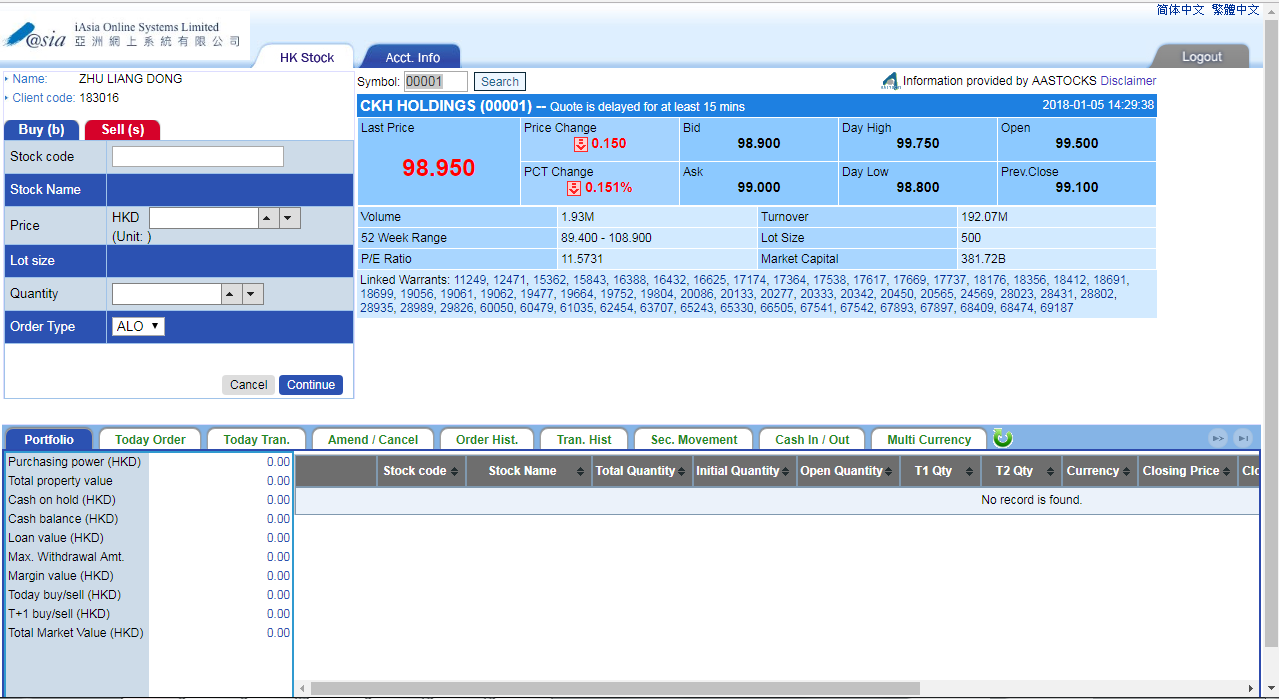Image resolution: width=1279 pixels, height=699 pixels.
Task: Click the Market Capital value 381.72B
Action: [x=983, y=259]
